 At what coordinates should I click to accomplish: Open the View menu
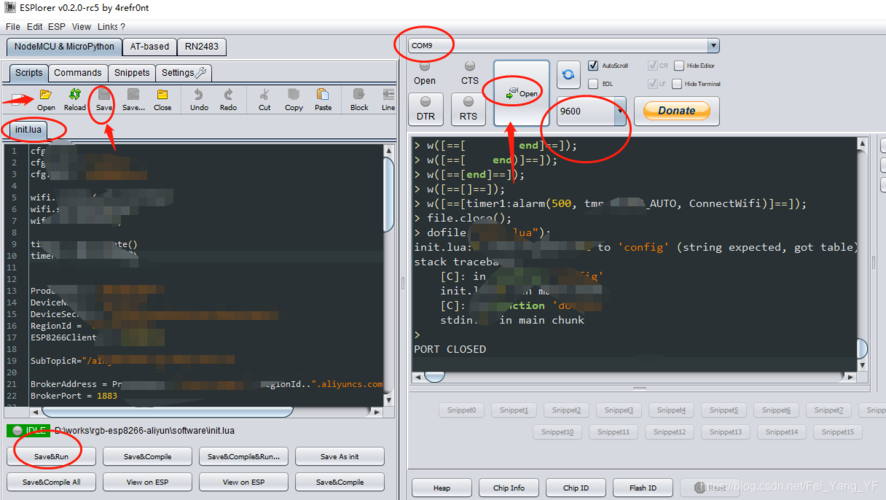(x=81, y=27)
